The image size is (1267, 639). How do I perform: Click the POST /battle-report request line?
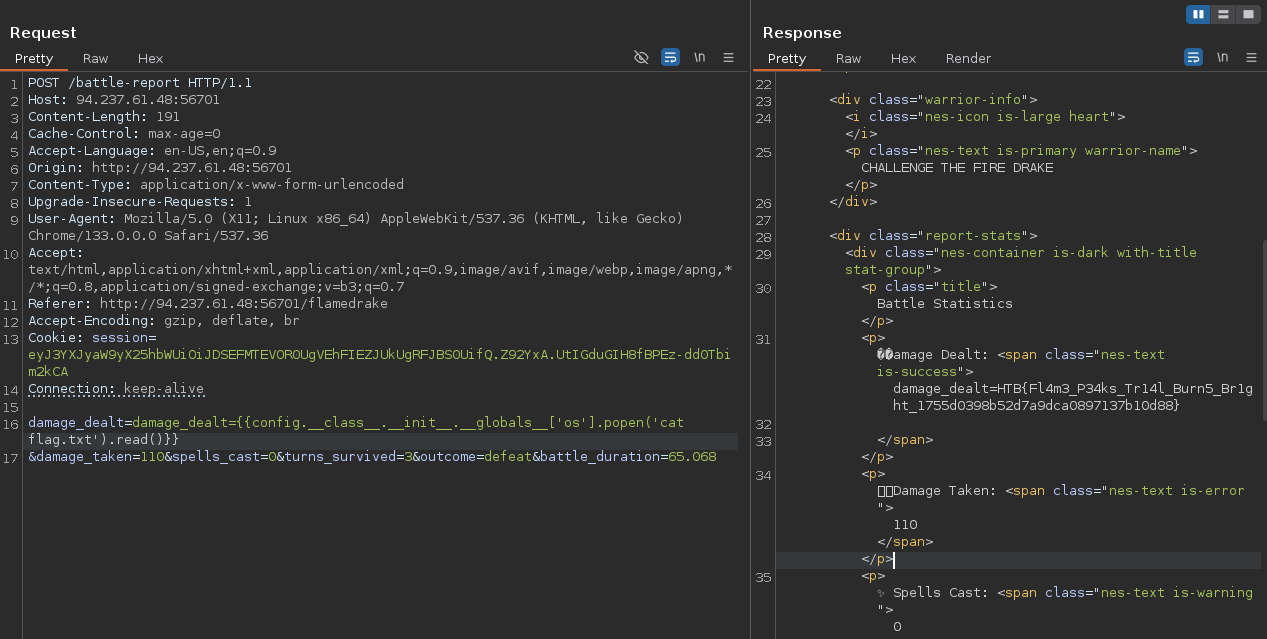pyautogui.click(x=140, y=83)
